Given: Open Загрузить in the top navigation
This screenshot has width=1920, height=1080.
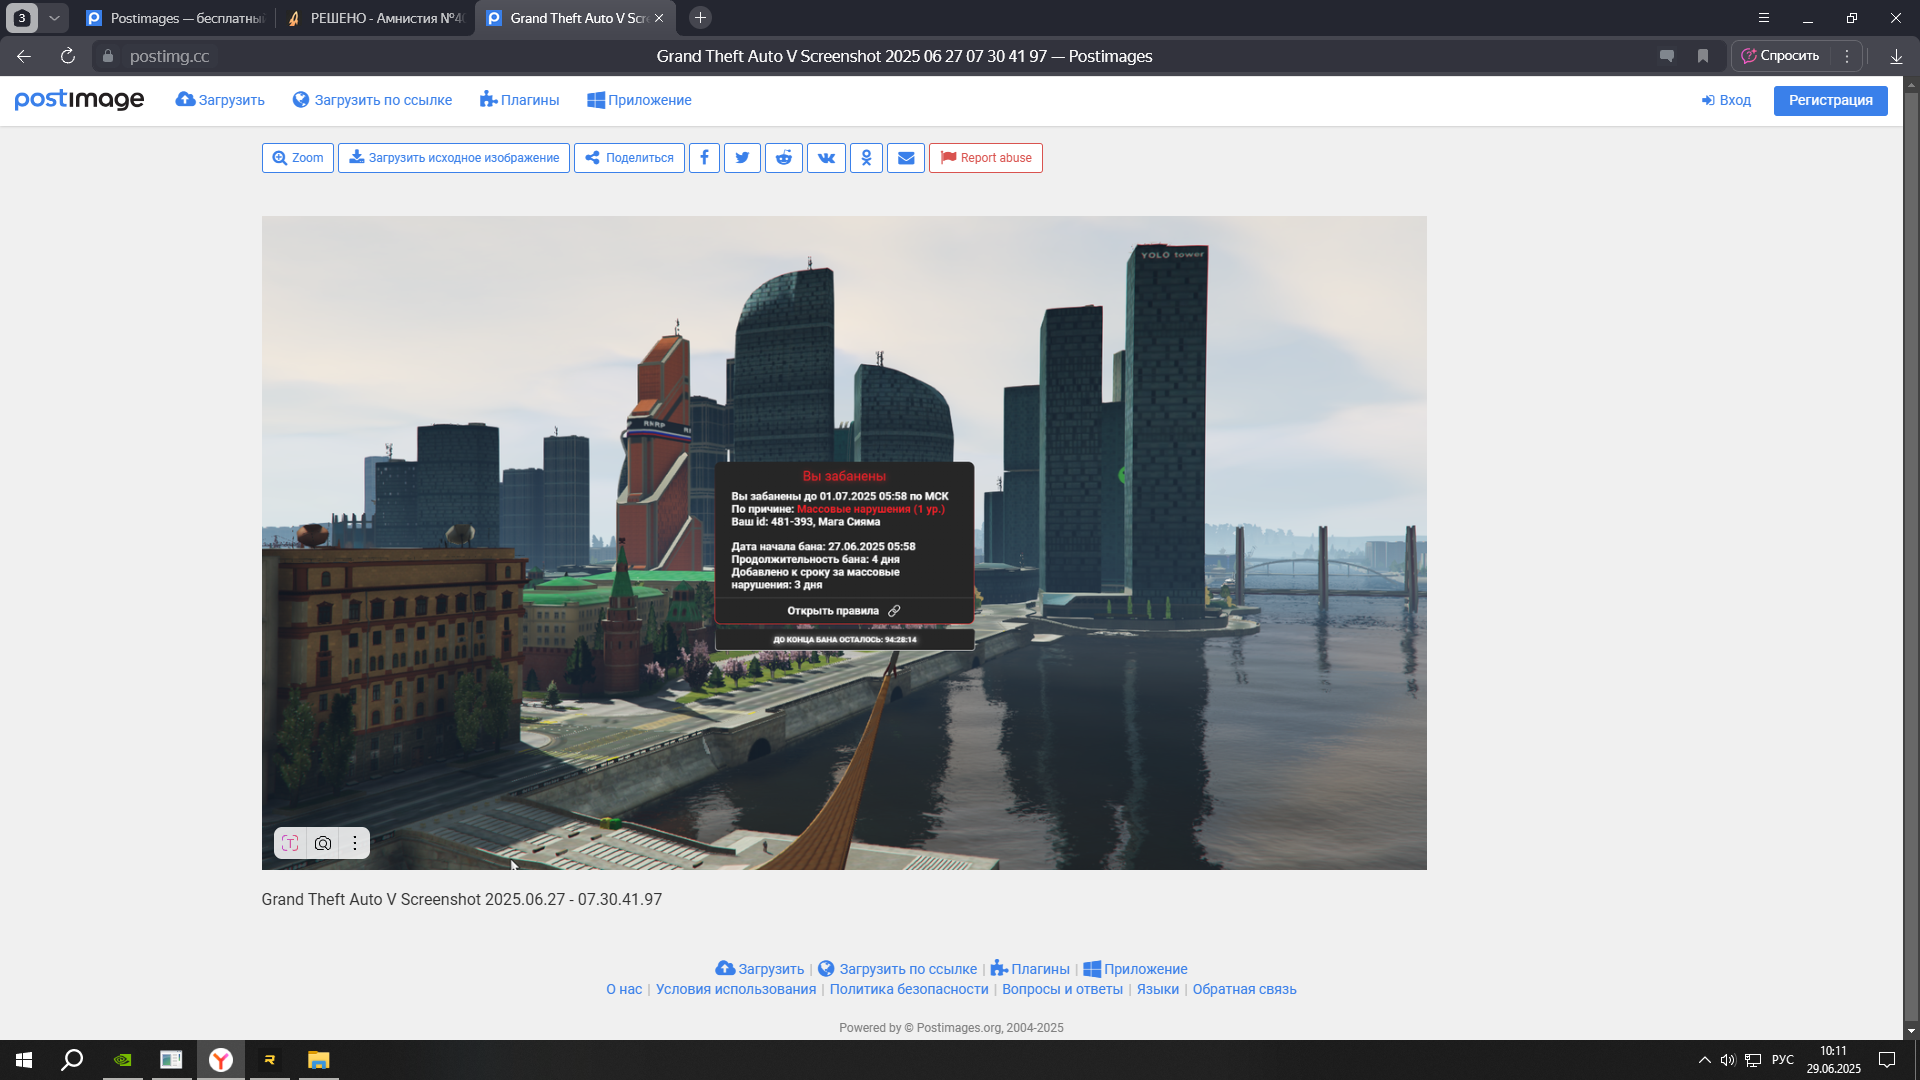Looking at the screenshot, I should pyautogui.click(x=220, y=100).
